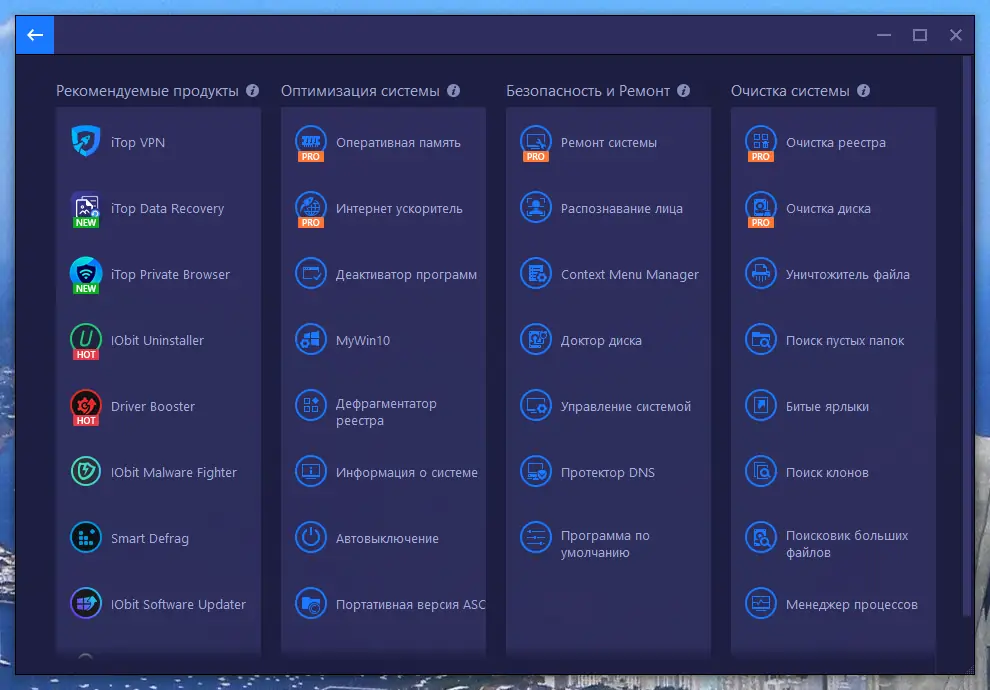The height and width of the screenshot is (690, 990).
Task: Click the "Автовыключение" text
Action: [x=387, y=538]
